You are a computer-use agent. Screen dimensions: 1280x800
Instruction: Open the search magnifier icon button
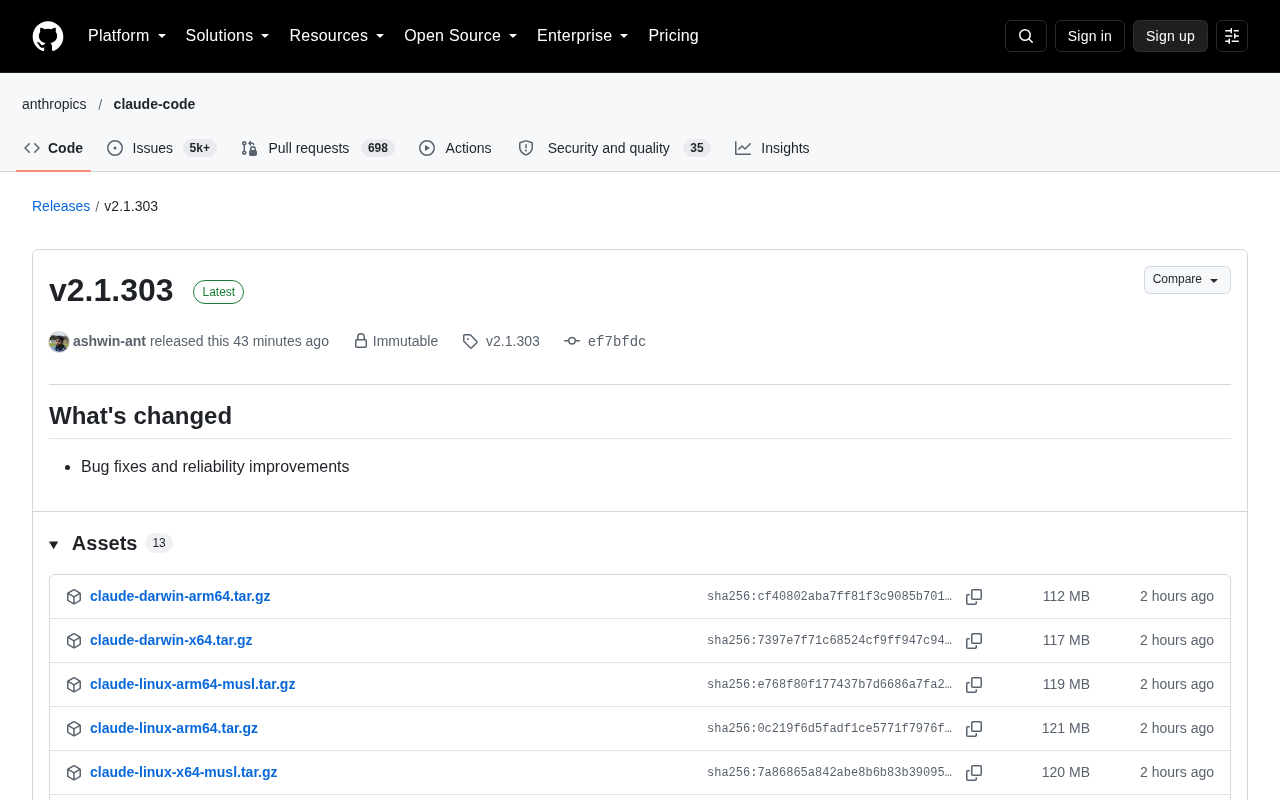[x=1026, y=36]
